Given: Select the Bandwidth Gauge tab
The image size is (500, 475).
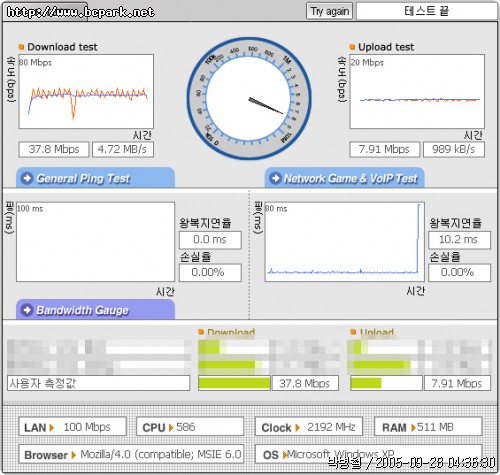Looking at the screenshot, I should (95, 310).
